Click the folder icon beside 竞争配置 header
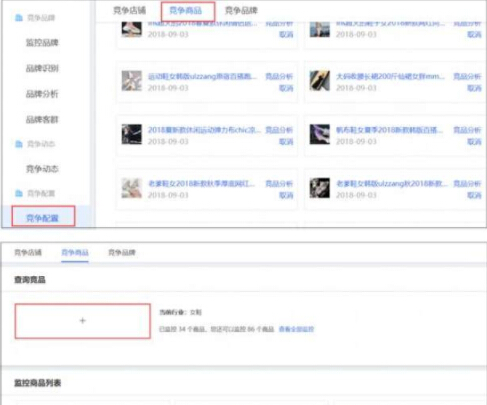The image size is (487, 405). click(x=19, y=193)
